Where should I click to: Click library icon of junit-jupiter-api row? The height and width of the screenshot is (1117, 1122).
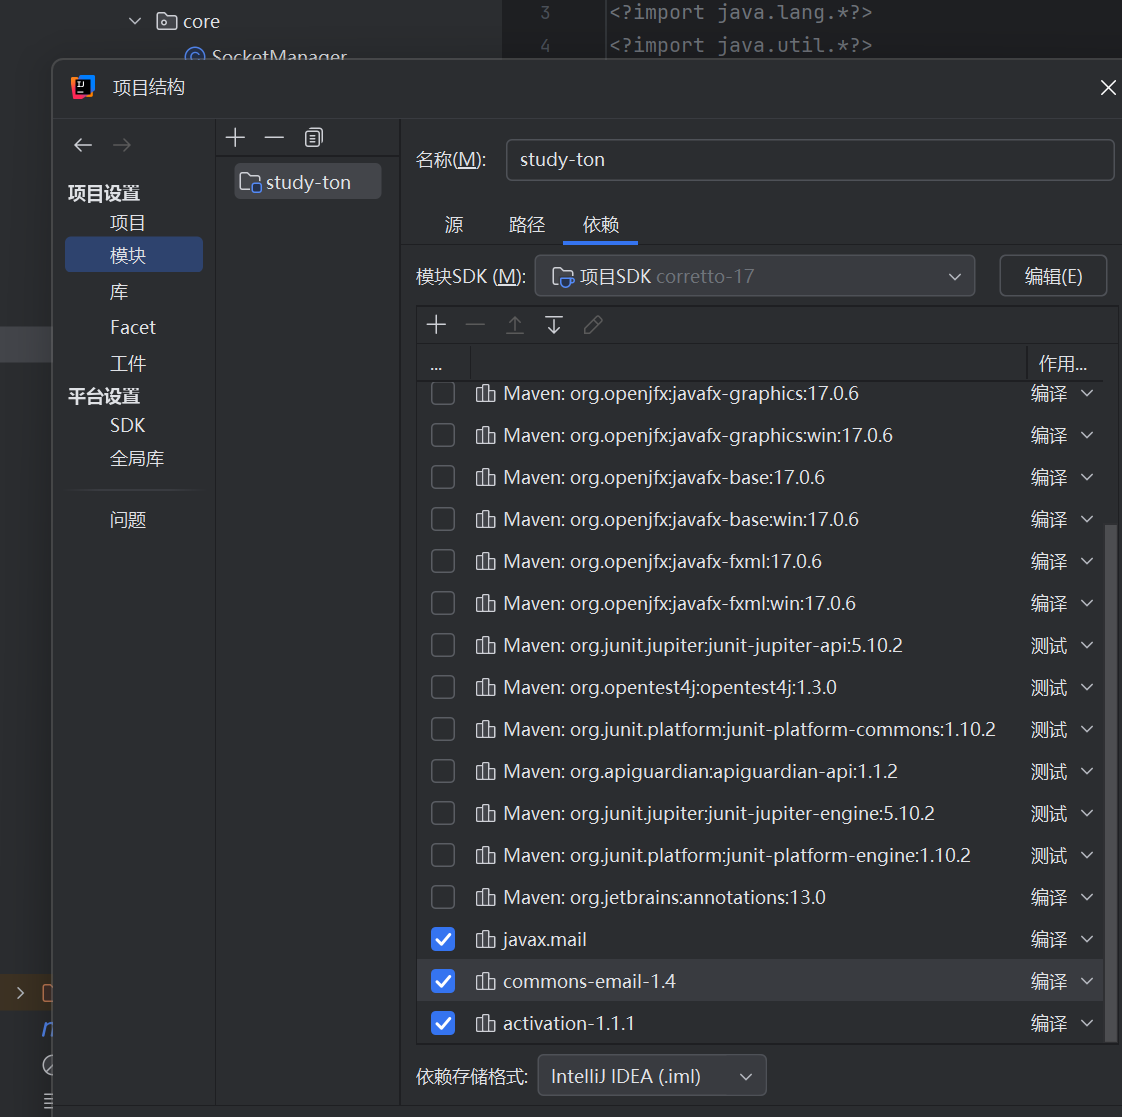coord(486,645)
